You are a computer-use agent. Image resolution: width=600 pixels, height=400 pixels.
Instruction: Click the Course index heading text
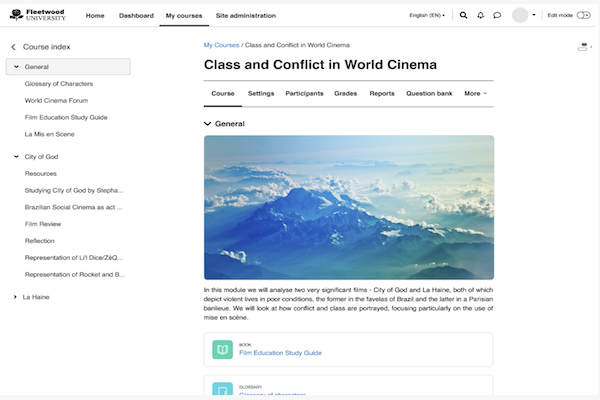click(47, 47)
